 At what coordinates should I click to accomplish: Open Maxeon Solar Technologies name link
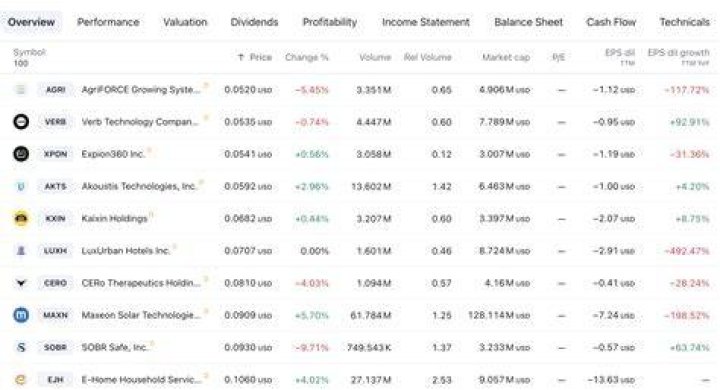[141, 315]
